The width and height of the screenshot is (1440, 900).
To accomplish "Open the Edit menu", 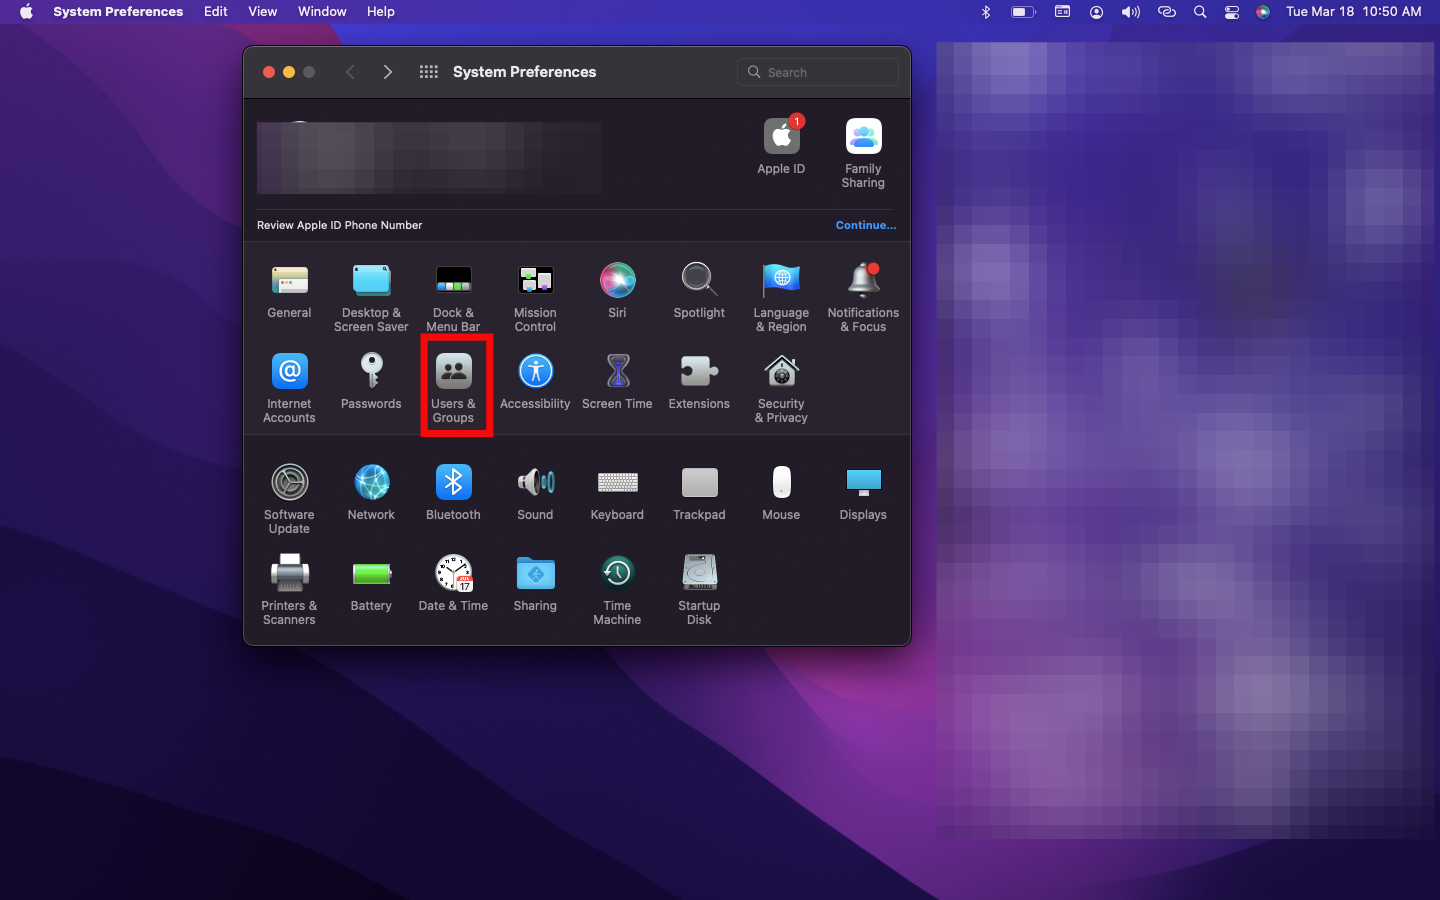I will click(x=216, y=12).
